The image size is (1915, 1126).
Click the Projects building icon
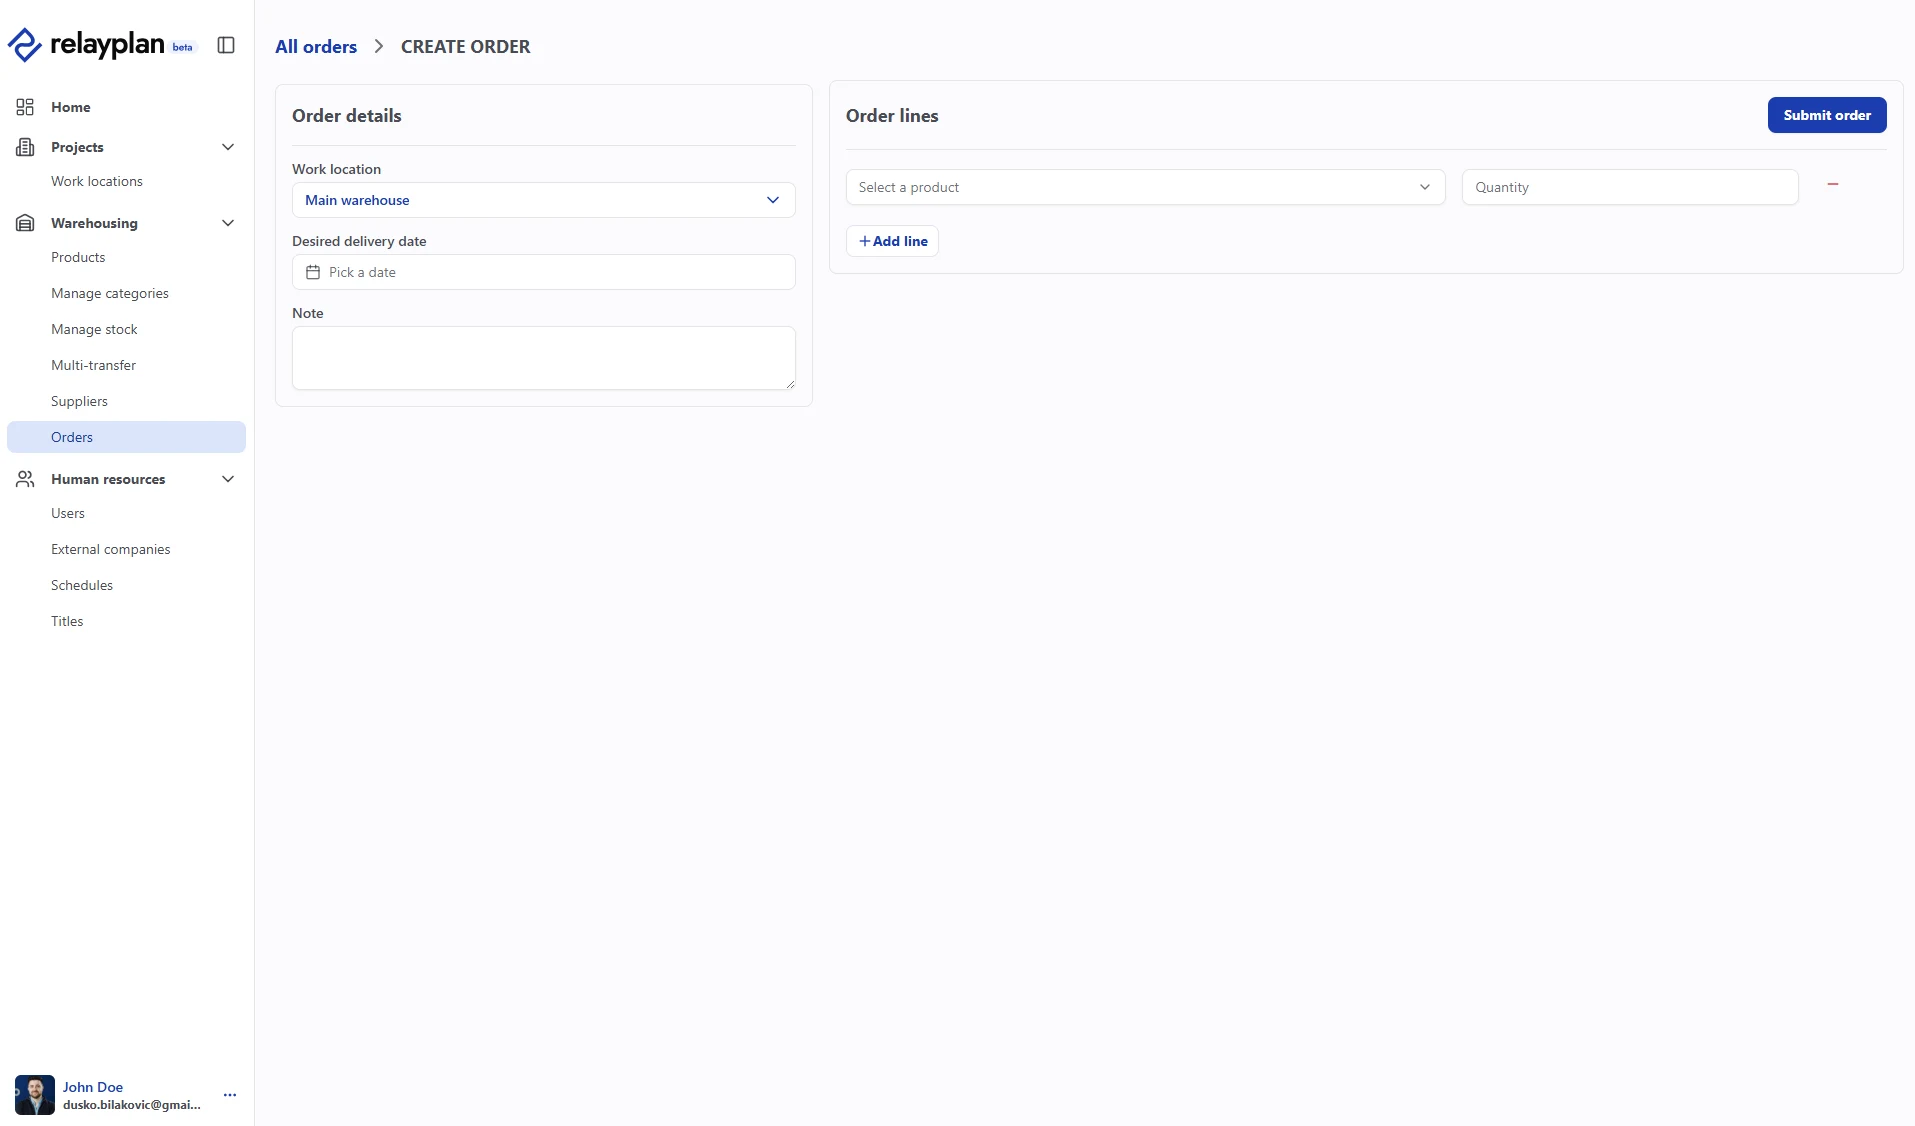point(25,147)
